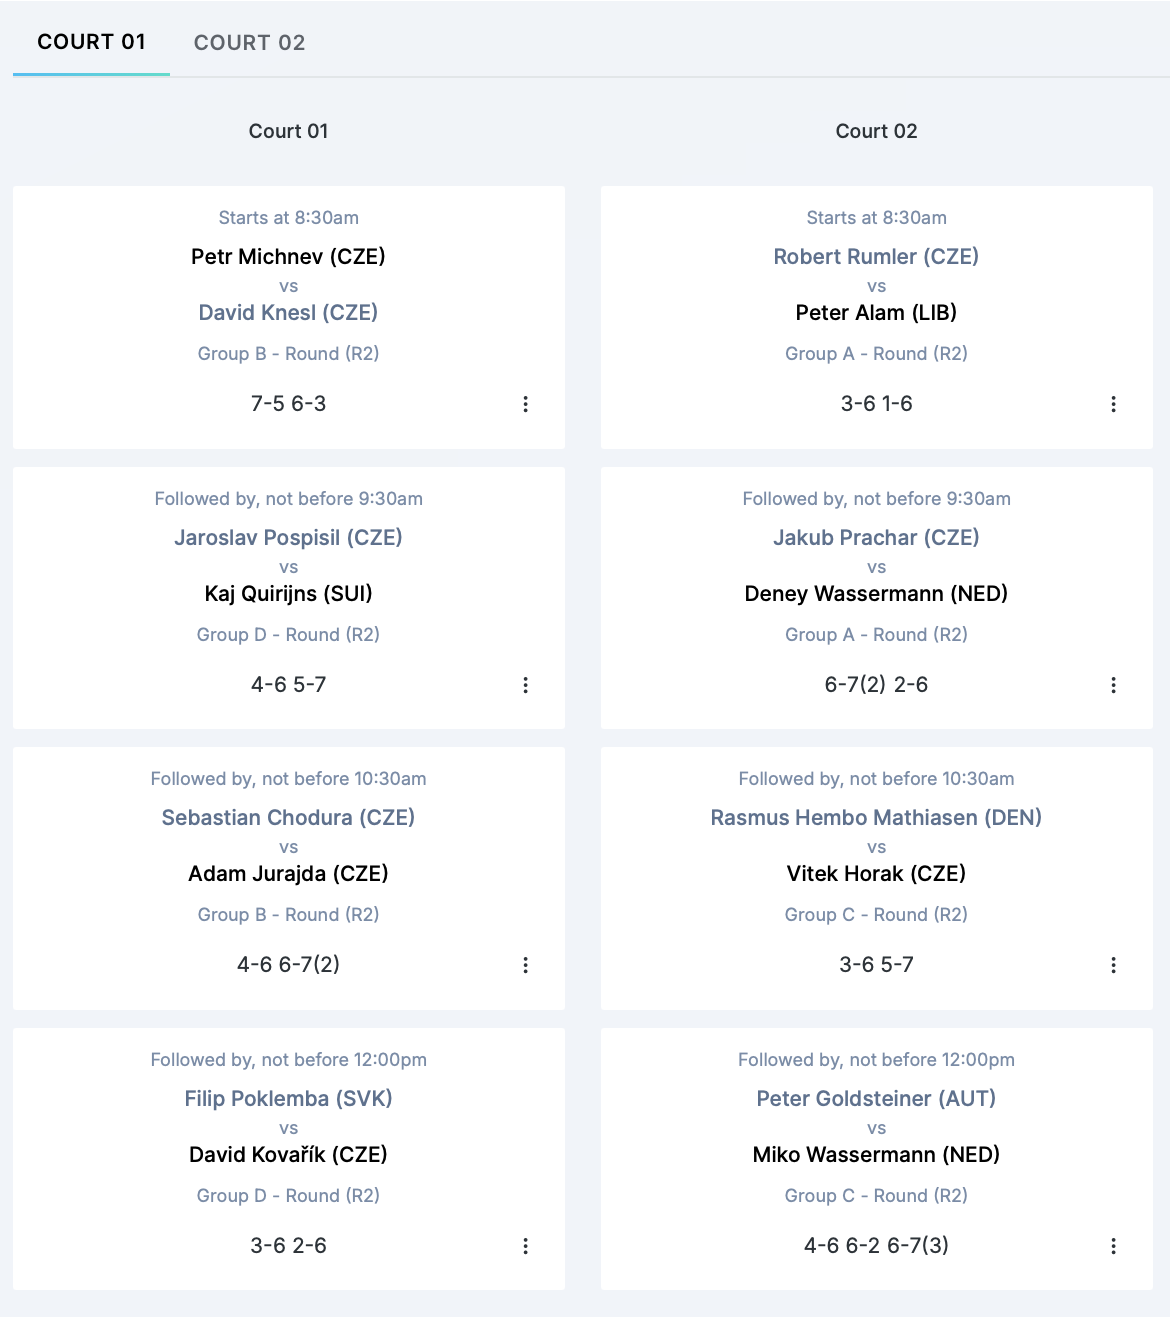The image size is (1170, 1317).
Task: Open Filip Poklemba (SVK) player link
Action: (288, 1099)
